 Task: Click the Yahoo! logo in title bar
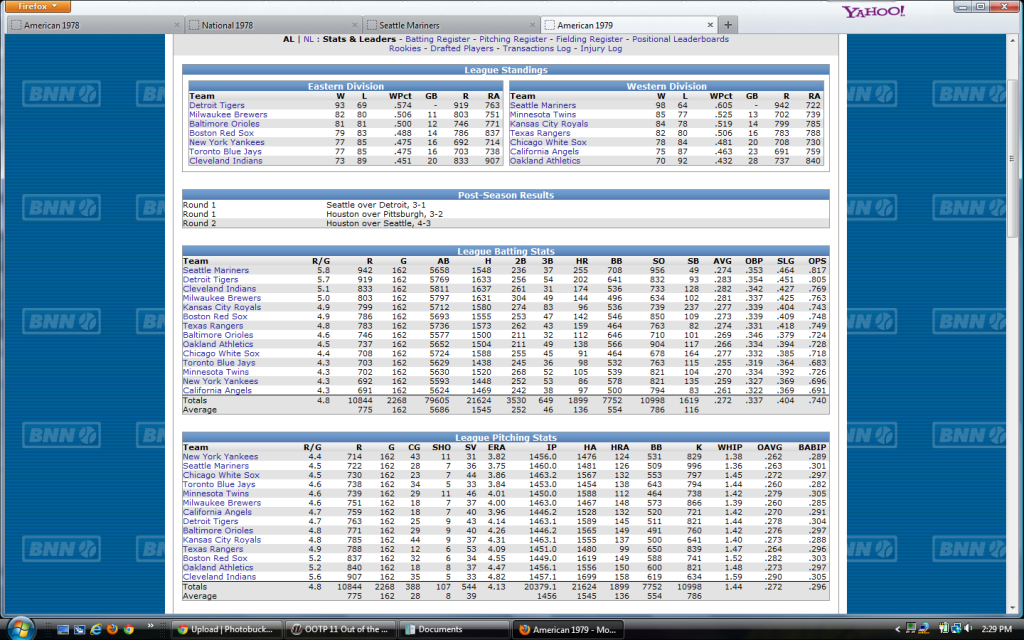[873, 11]
